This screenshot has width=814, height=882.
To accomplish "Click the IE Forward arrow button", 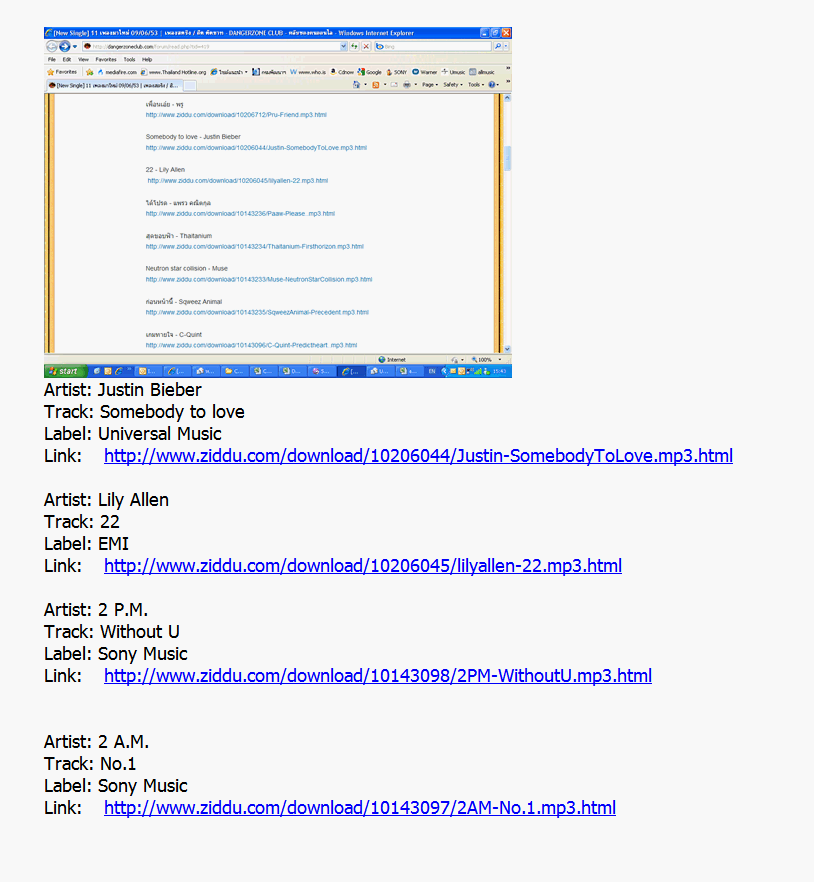I will (65, 47).
